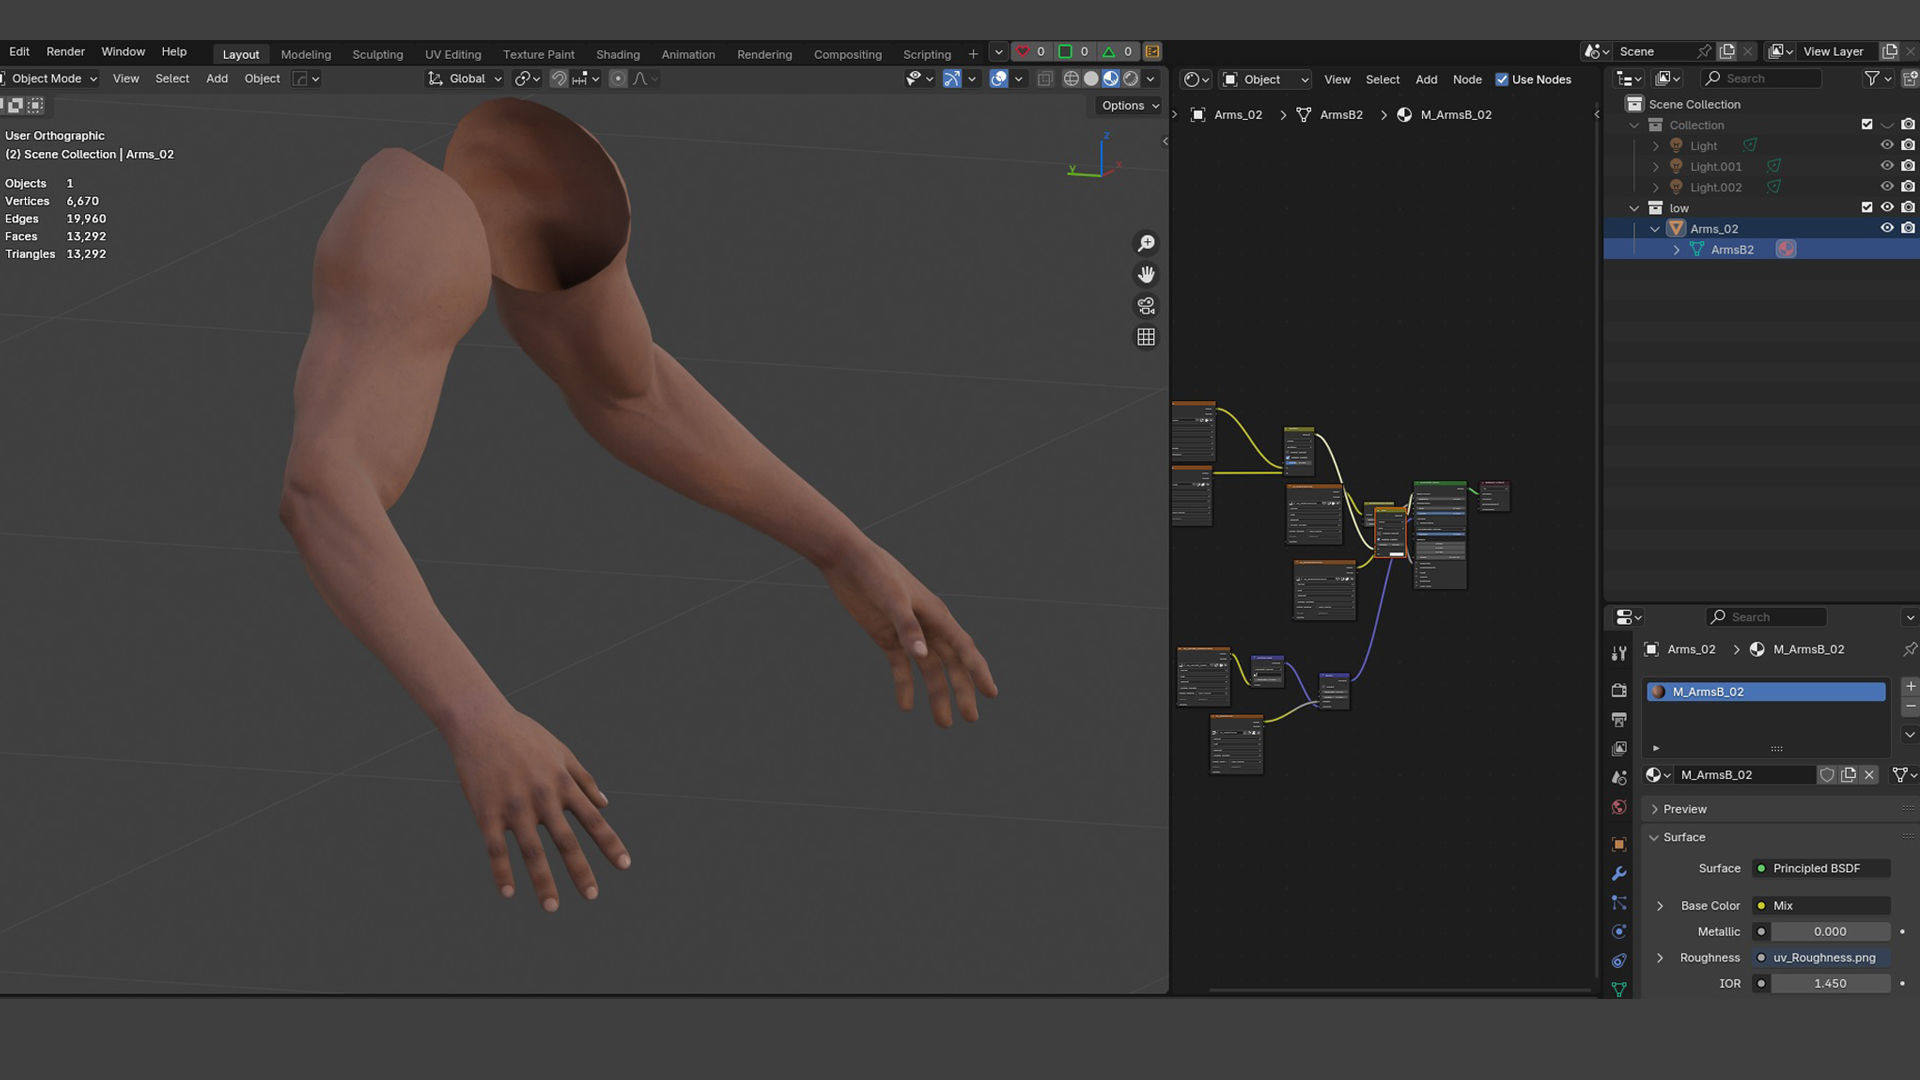Click the IOR 1.450 value field
Screen dimensions: 1920x1080
(x=1829, y=983)
